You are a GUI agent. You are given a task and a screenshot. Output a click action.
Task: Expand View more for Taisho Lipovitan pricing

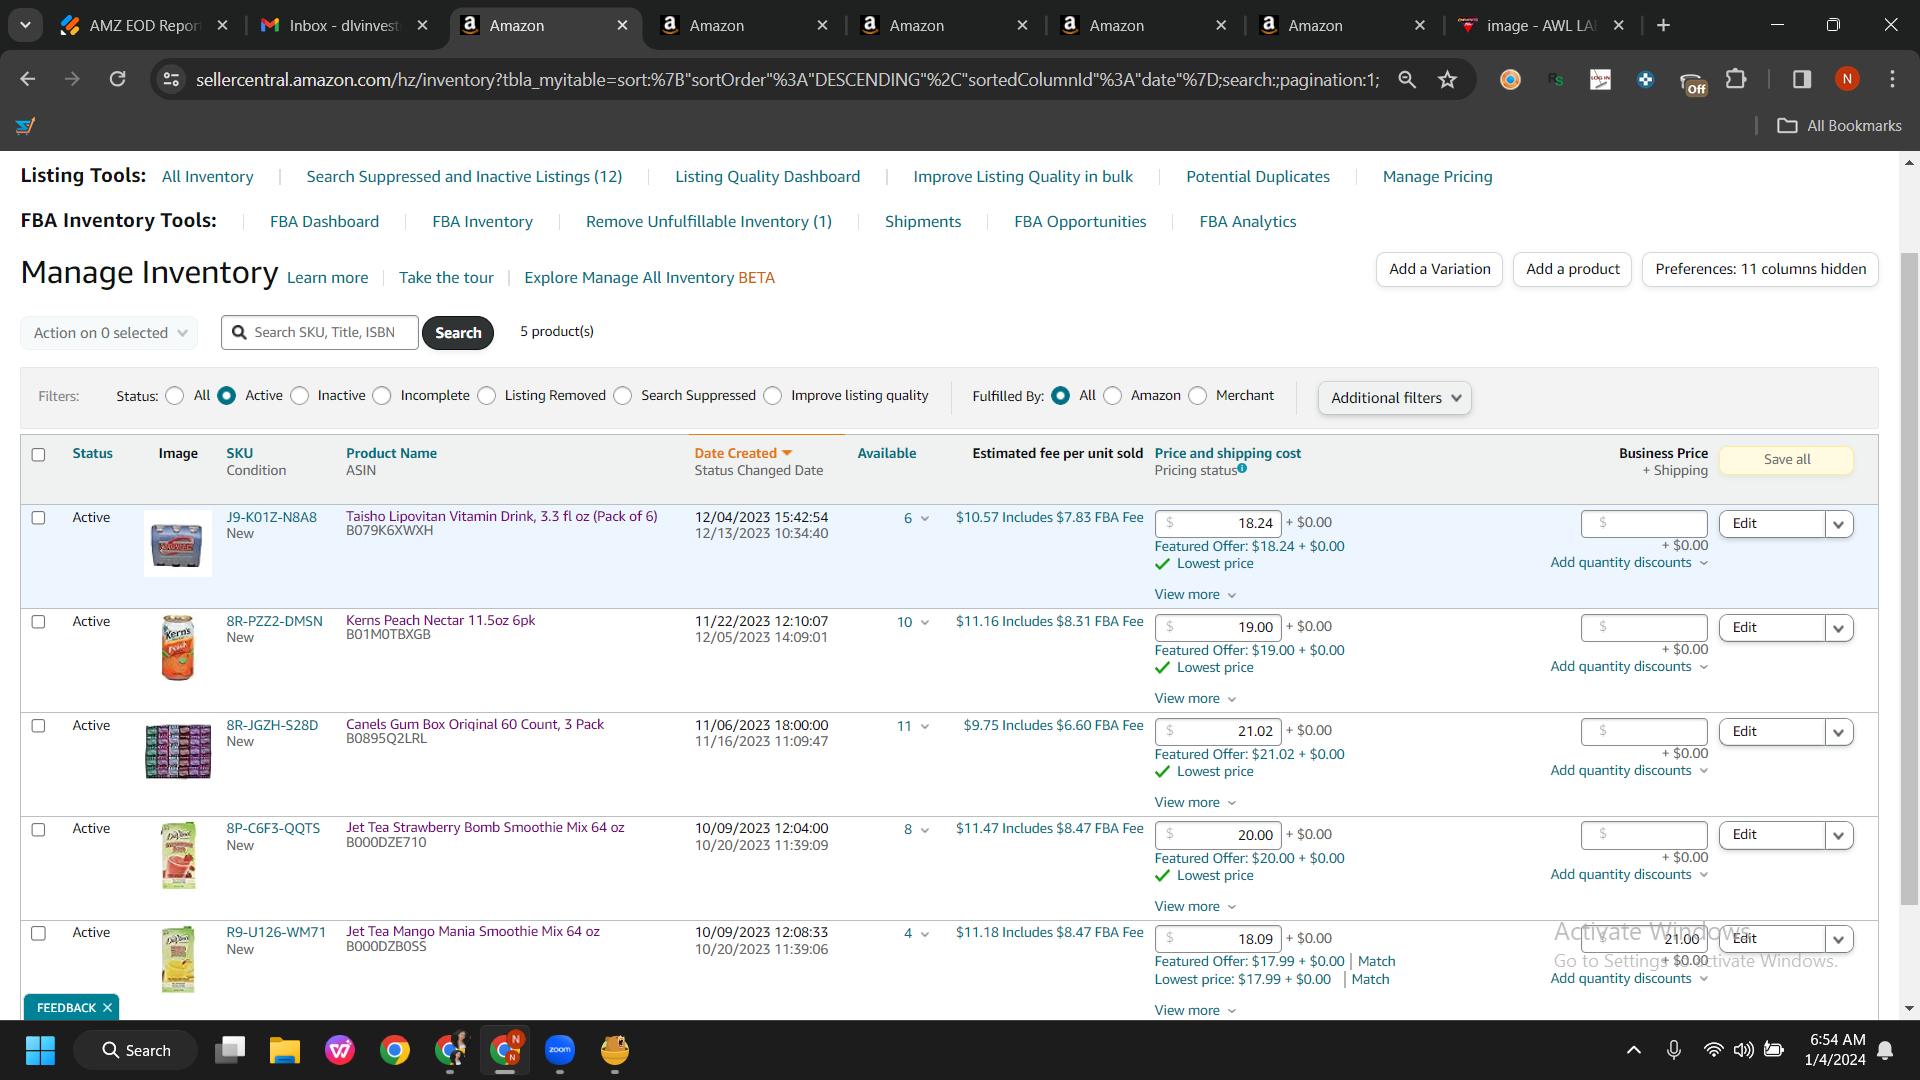[x=1195, y=595]
